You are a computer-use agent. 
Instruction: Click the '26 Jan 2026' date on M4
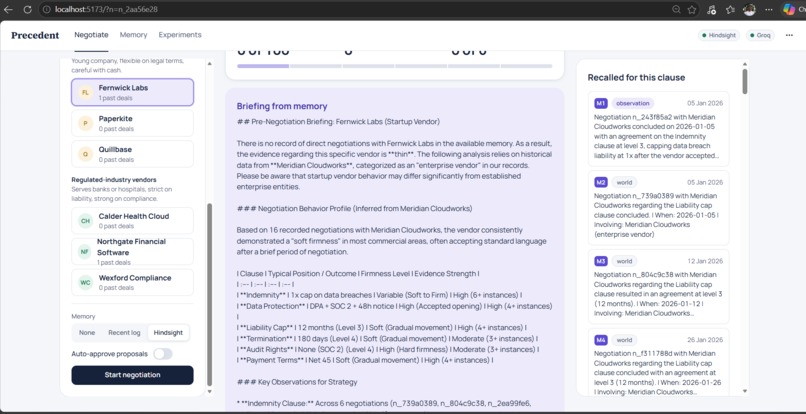click(x=705, y=340)
